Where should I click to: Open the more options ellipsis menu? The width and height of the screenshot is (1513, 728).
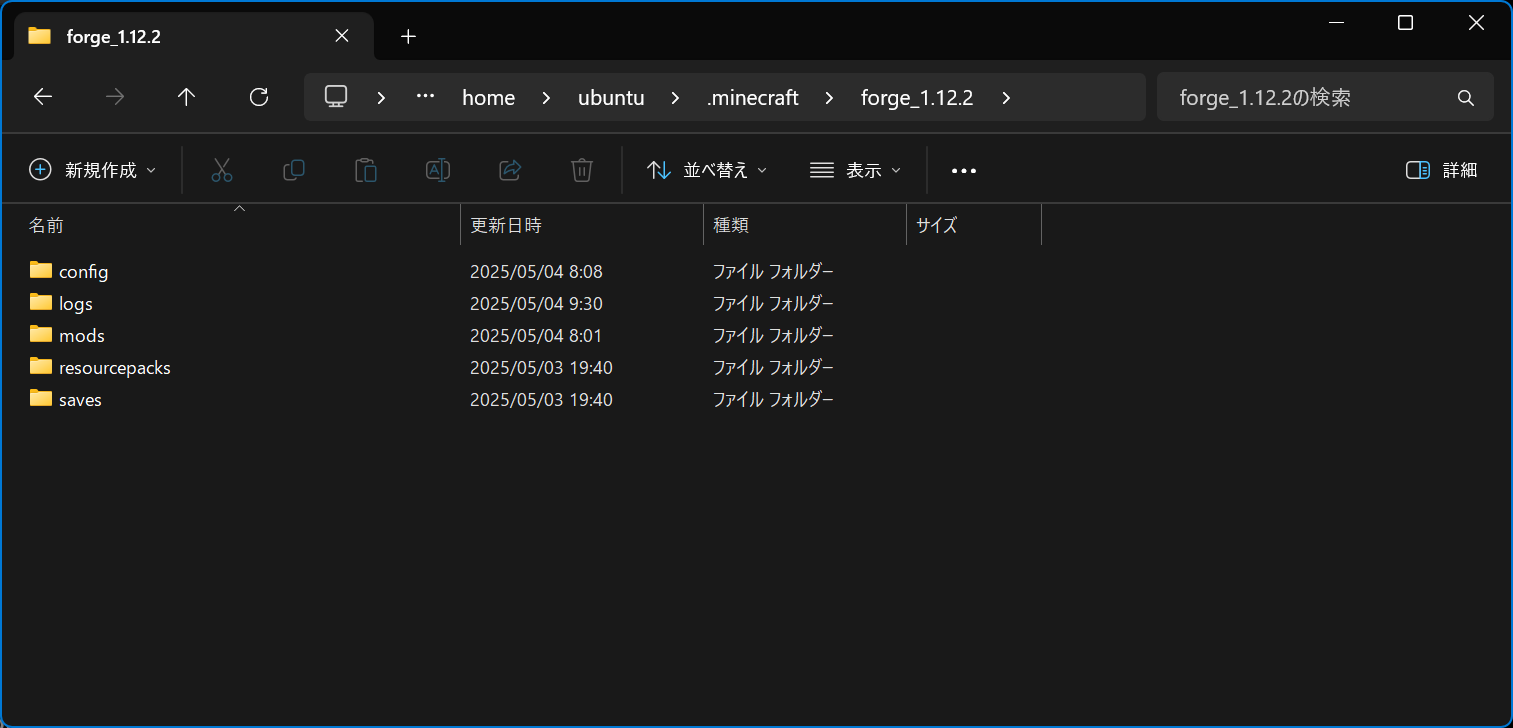[964, 171]
